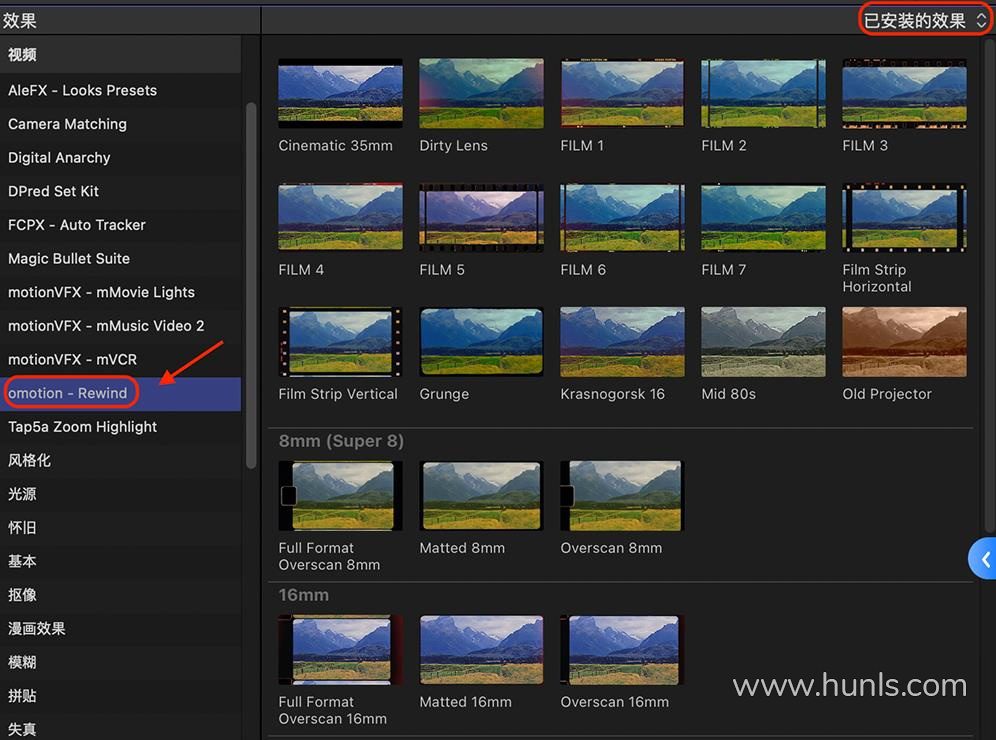The height and width of the screenshot is (740, 996).
Task: Select the Cinematic 35mm effect thumbnail
Action: (x=340, y=93)
